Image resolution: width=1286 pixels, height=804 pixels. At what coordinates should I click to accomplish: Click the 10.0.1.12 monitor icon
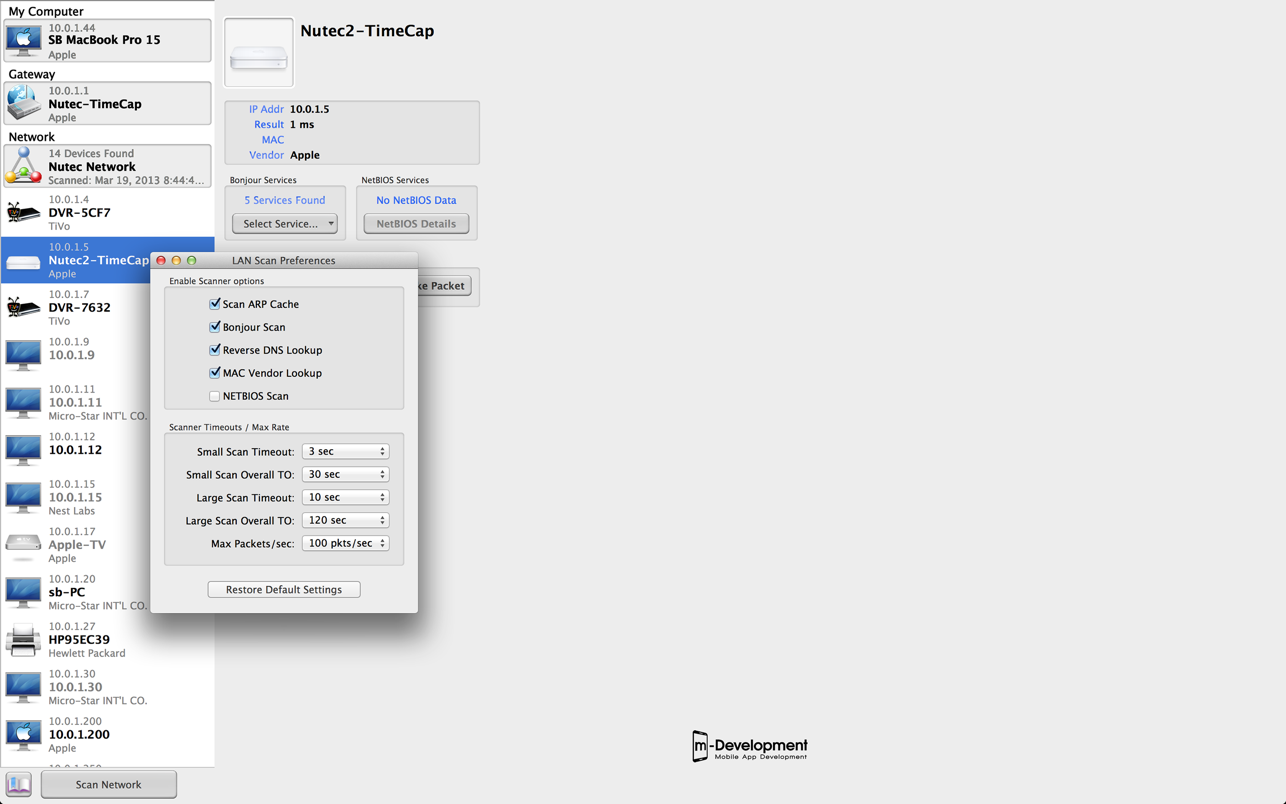click(23, 450)
